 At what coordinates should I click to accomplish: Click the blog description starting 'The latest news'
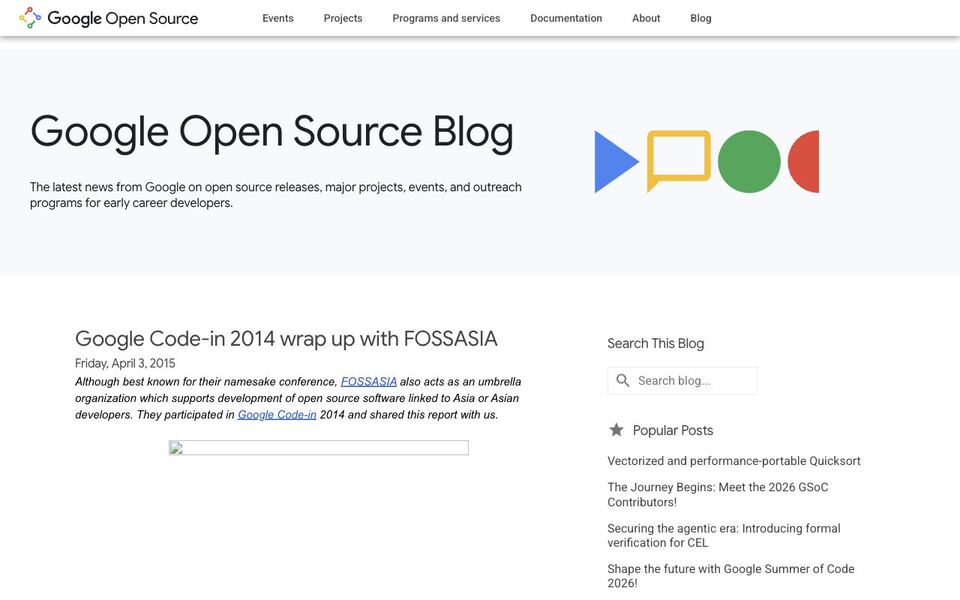[x=276, y=195]
